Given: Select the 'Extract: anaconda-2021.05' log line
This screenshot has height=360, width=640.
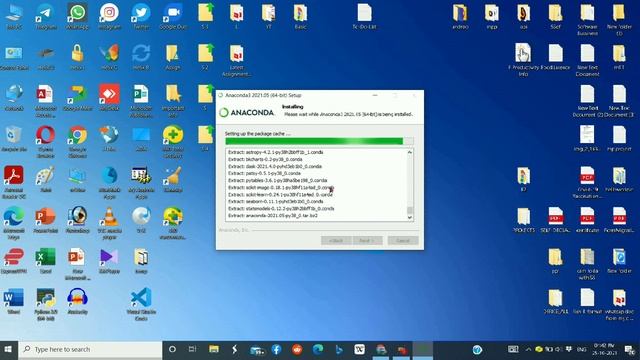Looking at the screenshot, I should coord(273,216).
